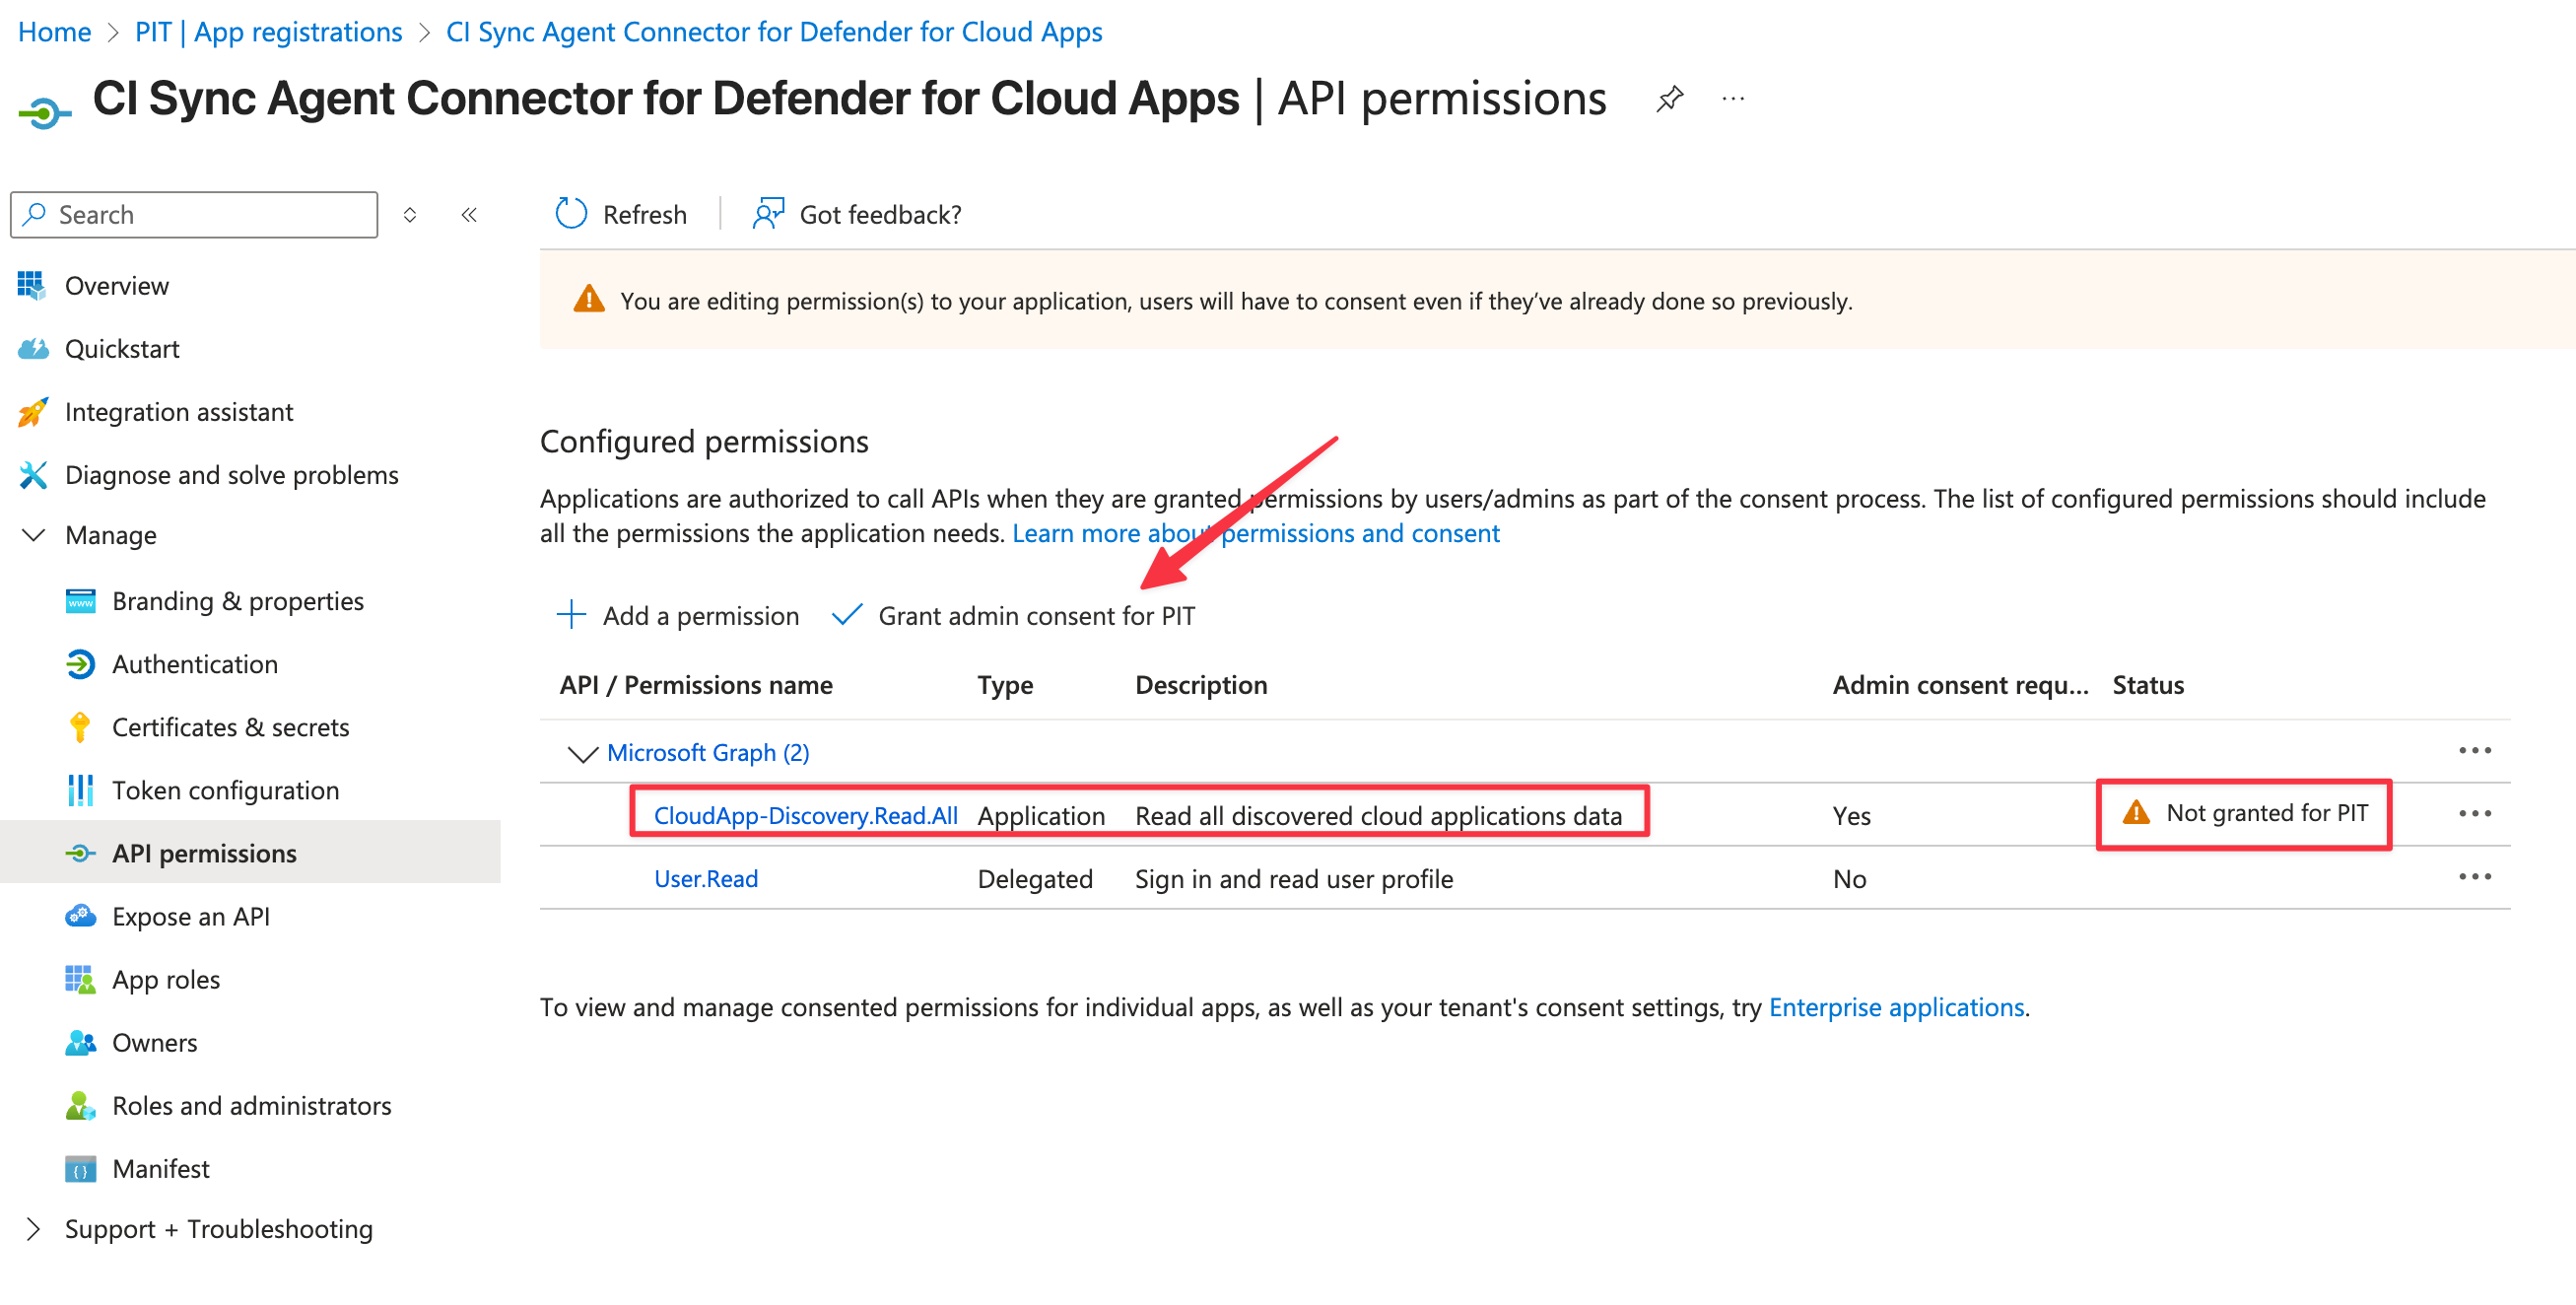
Task: Click the Certificates & secrets key icon
Action: [80, 727]
